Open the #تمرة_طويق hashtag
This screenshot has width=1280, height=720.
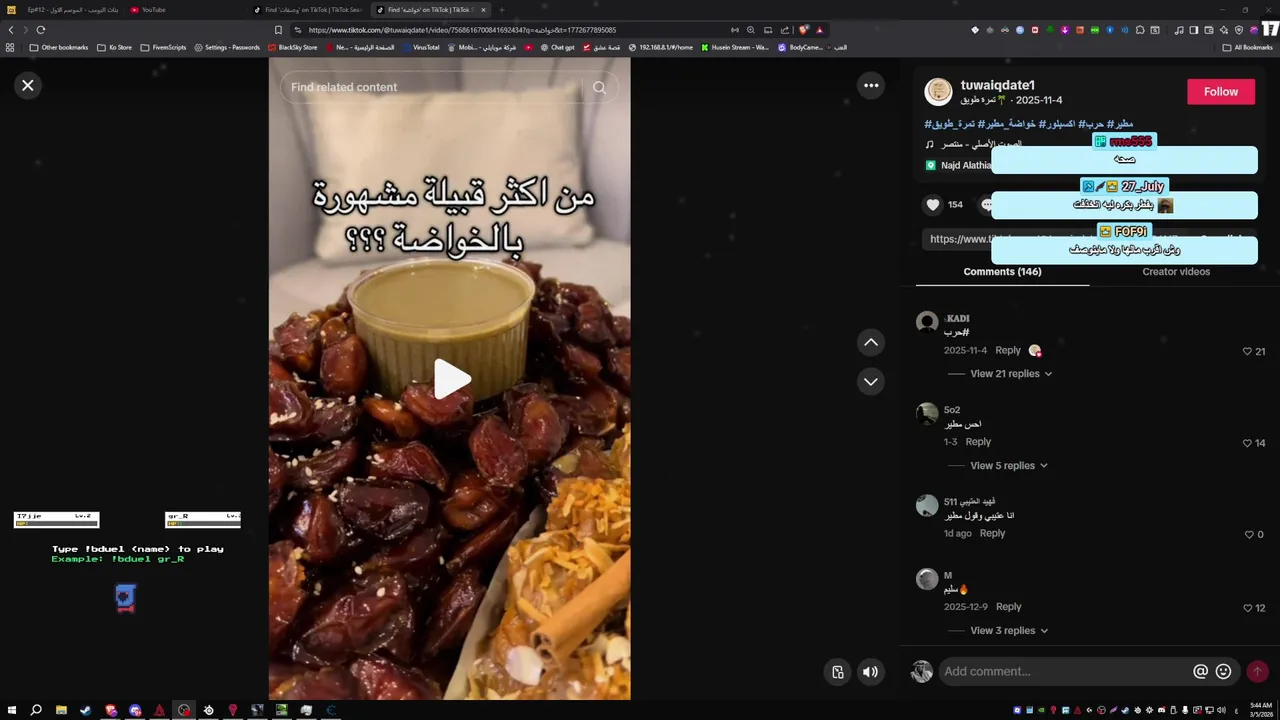pyautogui.click(x=950, y=124)
